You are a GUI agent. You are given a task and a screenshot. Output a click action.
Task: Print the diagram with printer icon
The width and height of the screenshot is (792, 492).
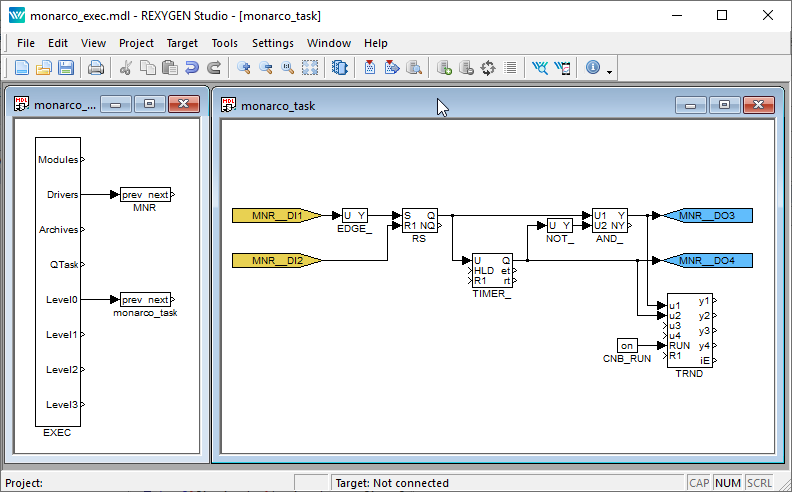[96, 68]
